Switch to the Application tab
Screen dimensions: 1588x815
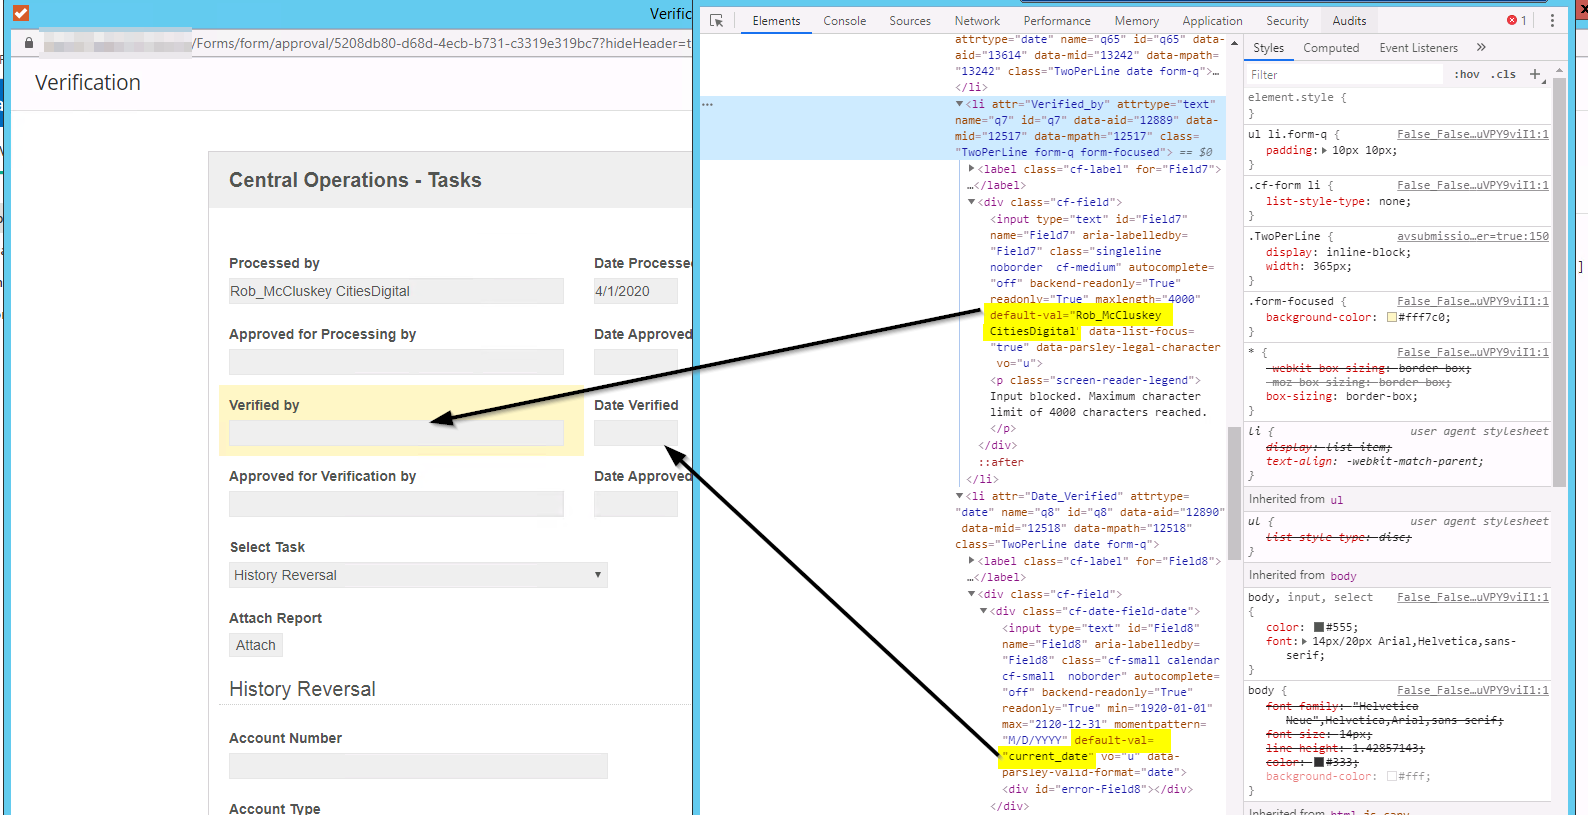pyautogui.click(x=1212, y=20)
